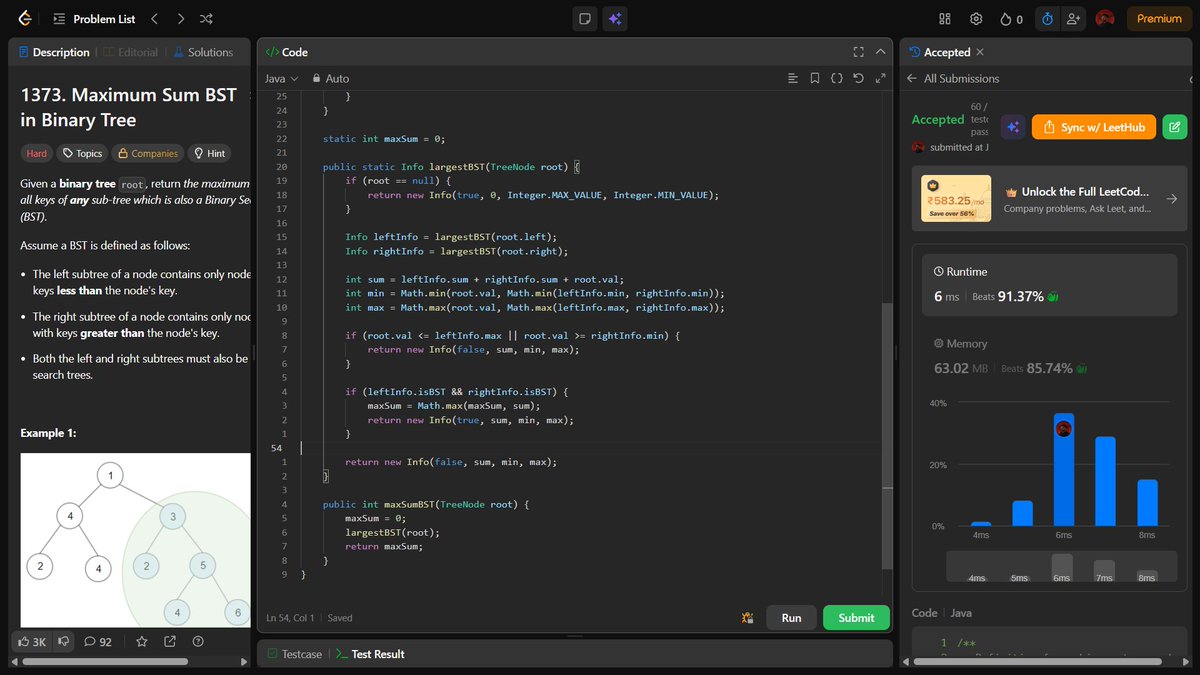Click the Submit button

pyautogui.click(x=856, y=618)
